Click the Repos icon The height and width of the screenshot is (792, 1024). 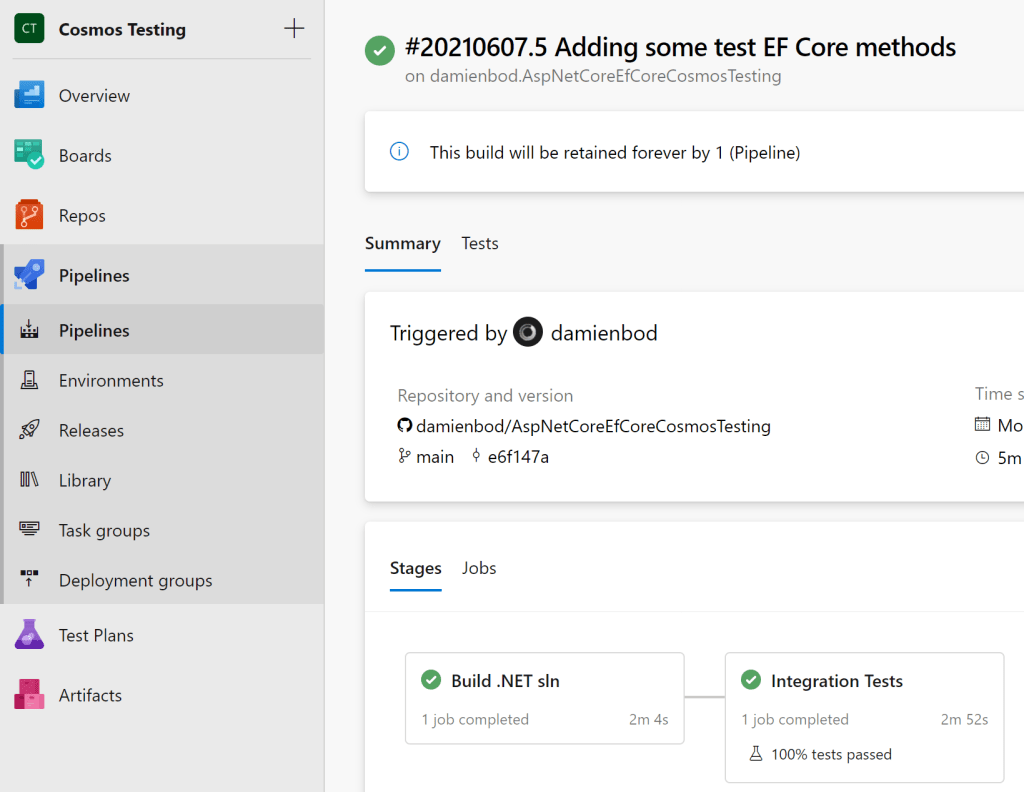tap(29, 215)
